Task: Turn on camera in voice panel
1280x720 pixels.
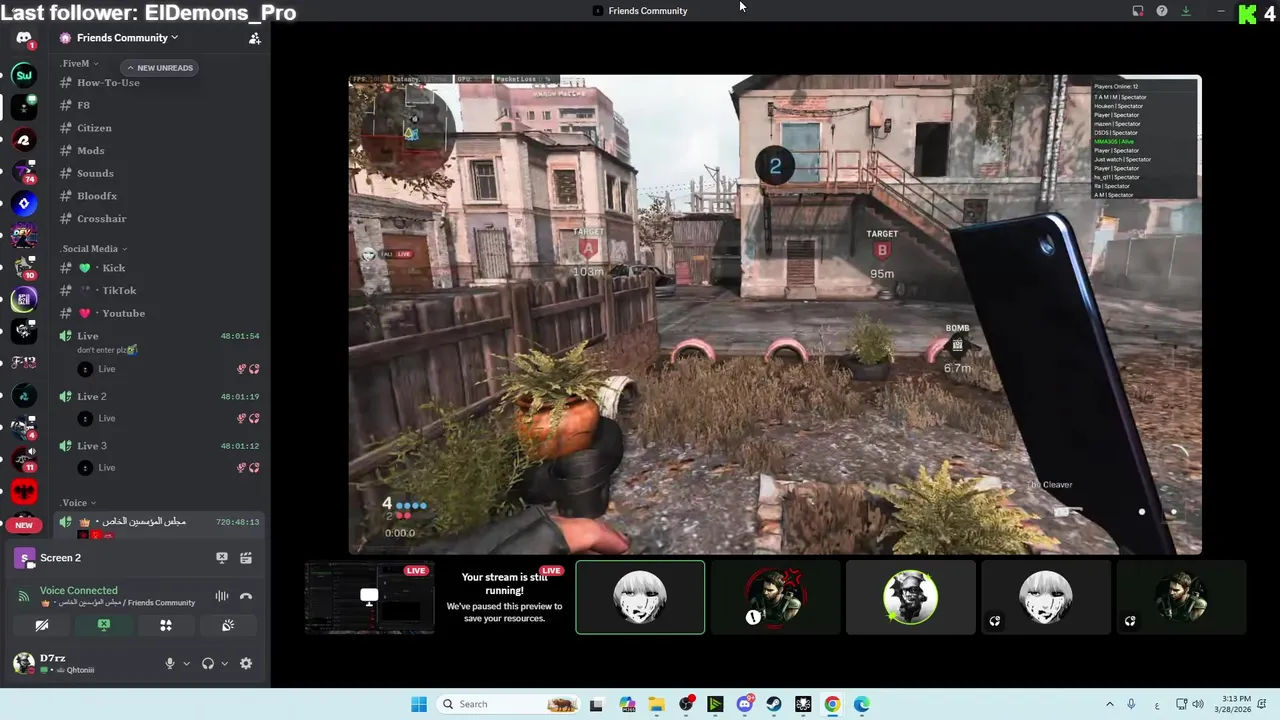Action: pyautogui.click(x=42, y=626)
